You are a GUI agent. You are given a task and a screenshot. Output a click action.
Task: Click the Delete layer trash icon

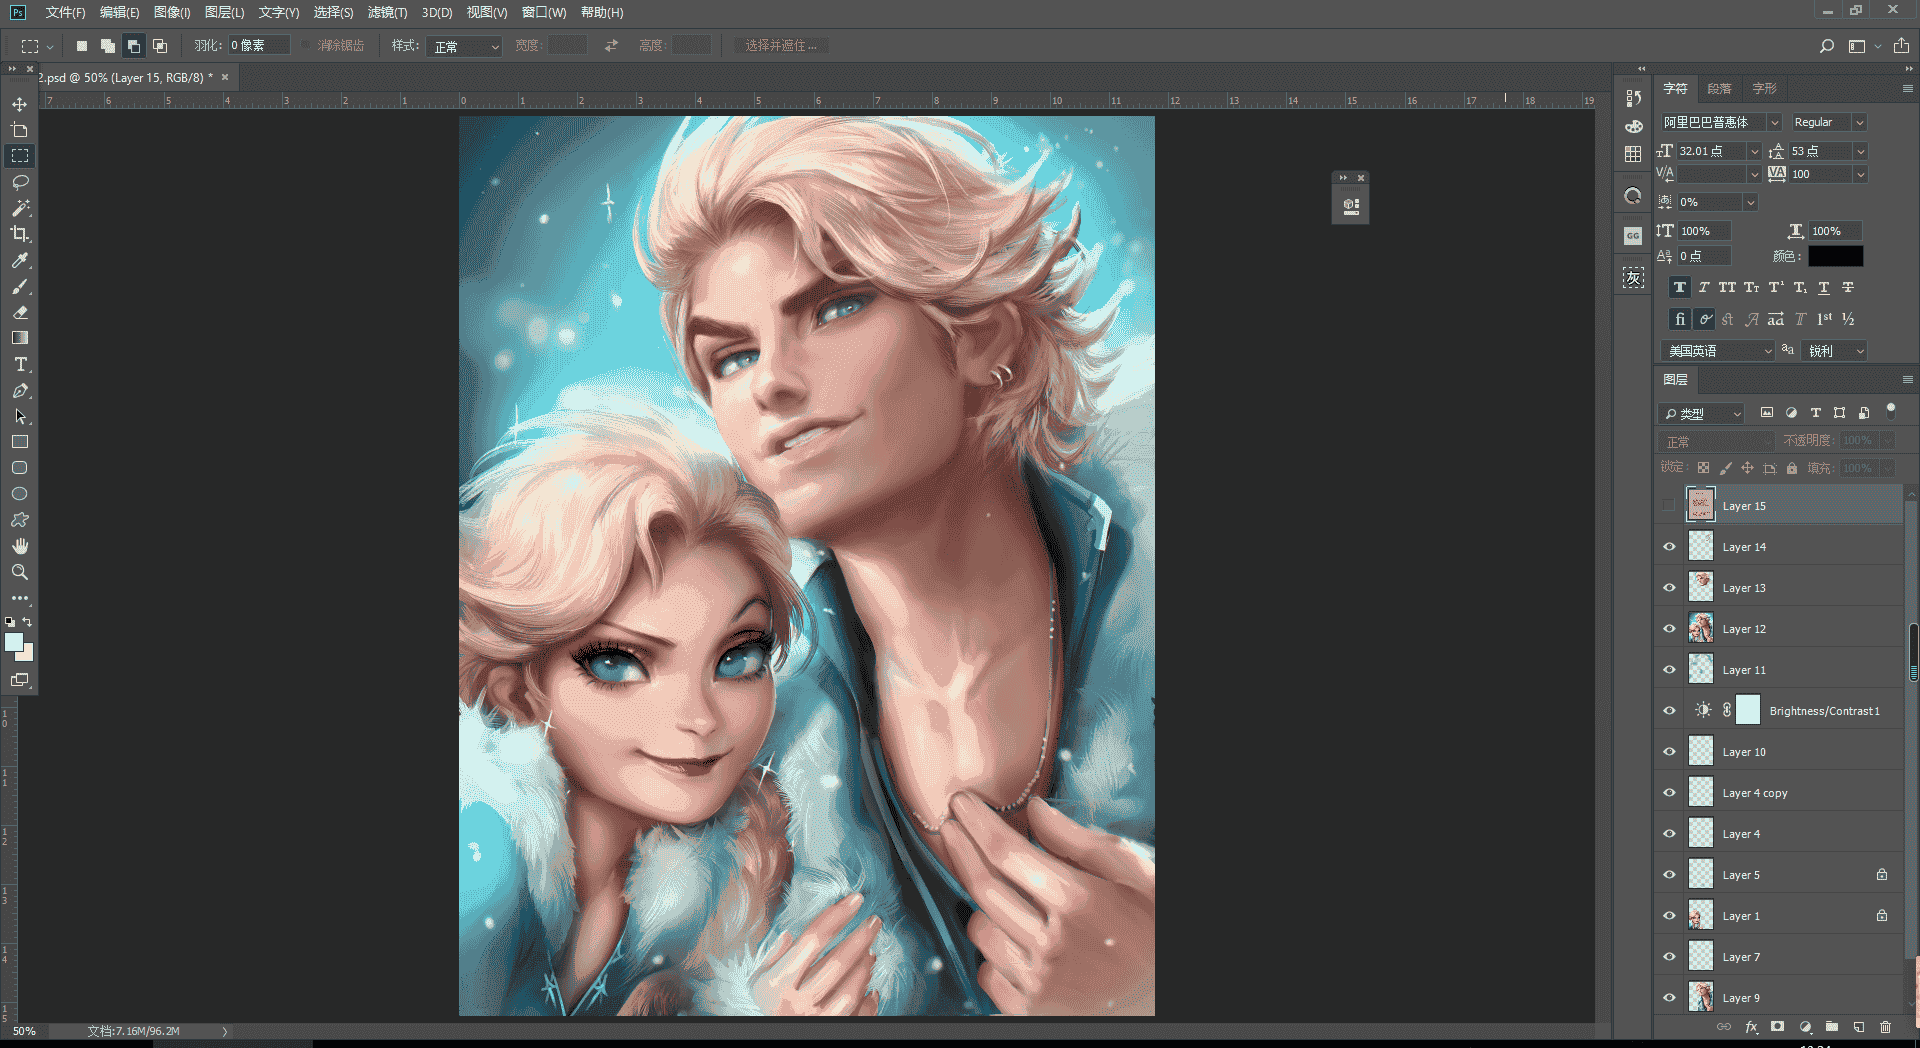click(x=1885, y=1027)
